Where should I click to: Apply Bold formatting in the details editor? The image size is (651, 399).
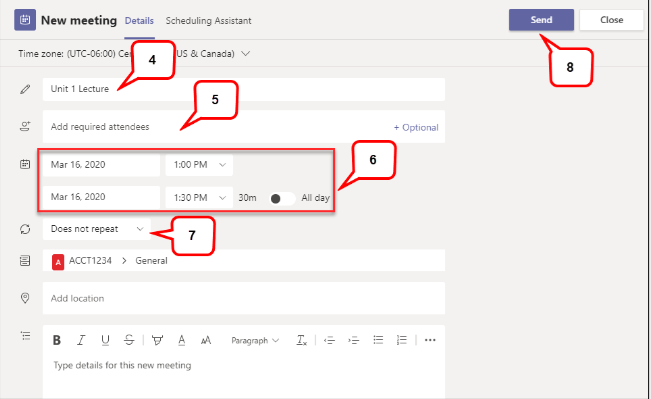tap(57, 340)
